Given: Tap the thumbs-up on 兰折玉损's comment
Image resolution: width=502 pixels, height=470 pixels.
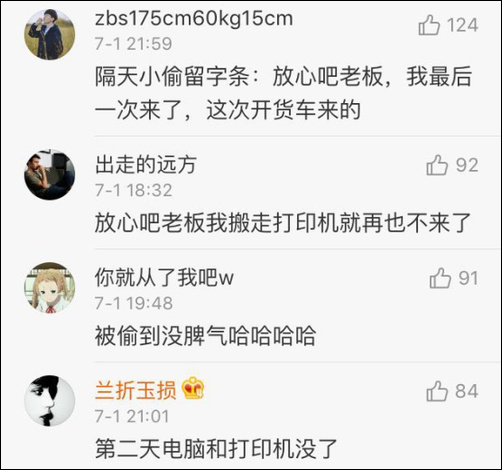Looking at the screenshot, I should pyautogui.click(x=437, y=391).
